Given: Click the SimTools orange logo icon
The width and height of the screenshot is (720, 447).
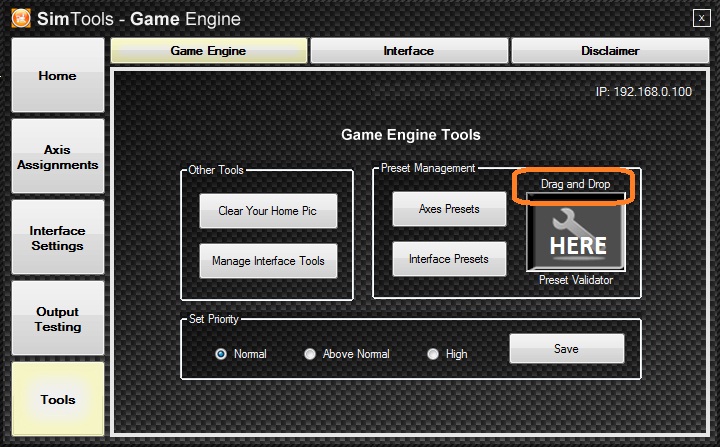Looking at the screenshot, I should (x=21, y=18).
